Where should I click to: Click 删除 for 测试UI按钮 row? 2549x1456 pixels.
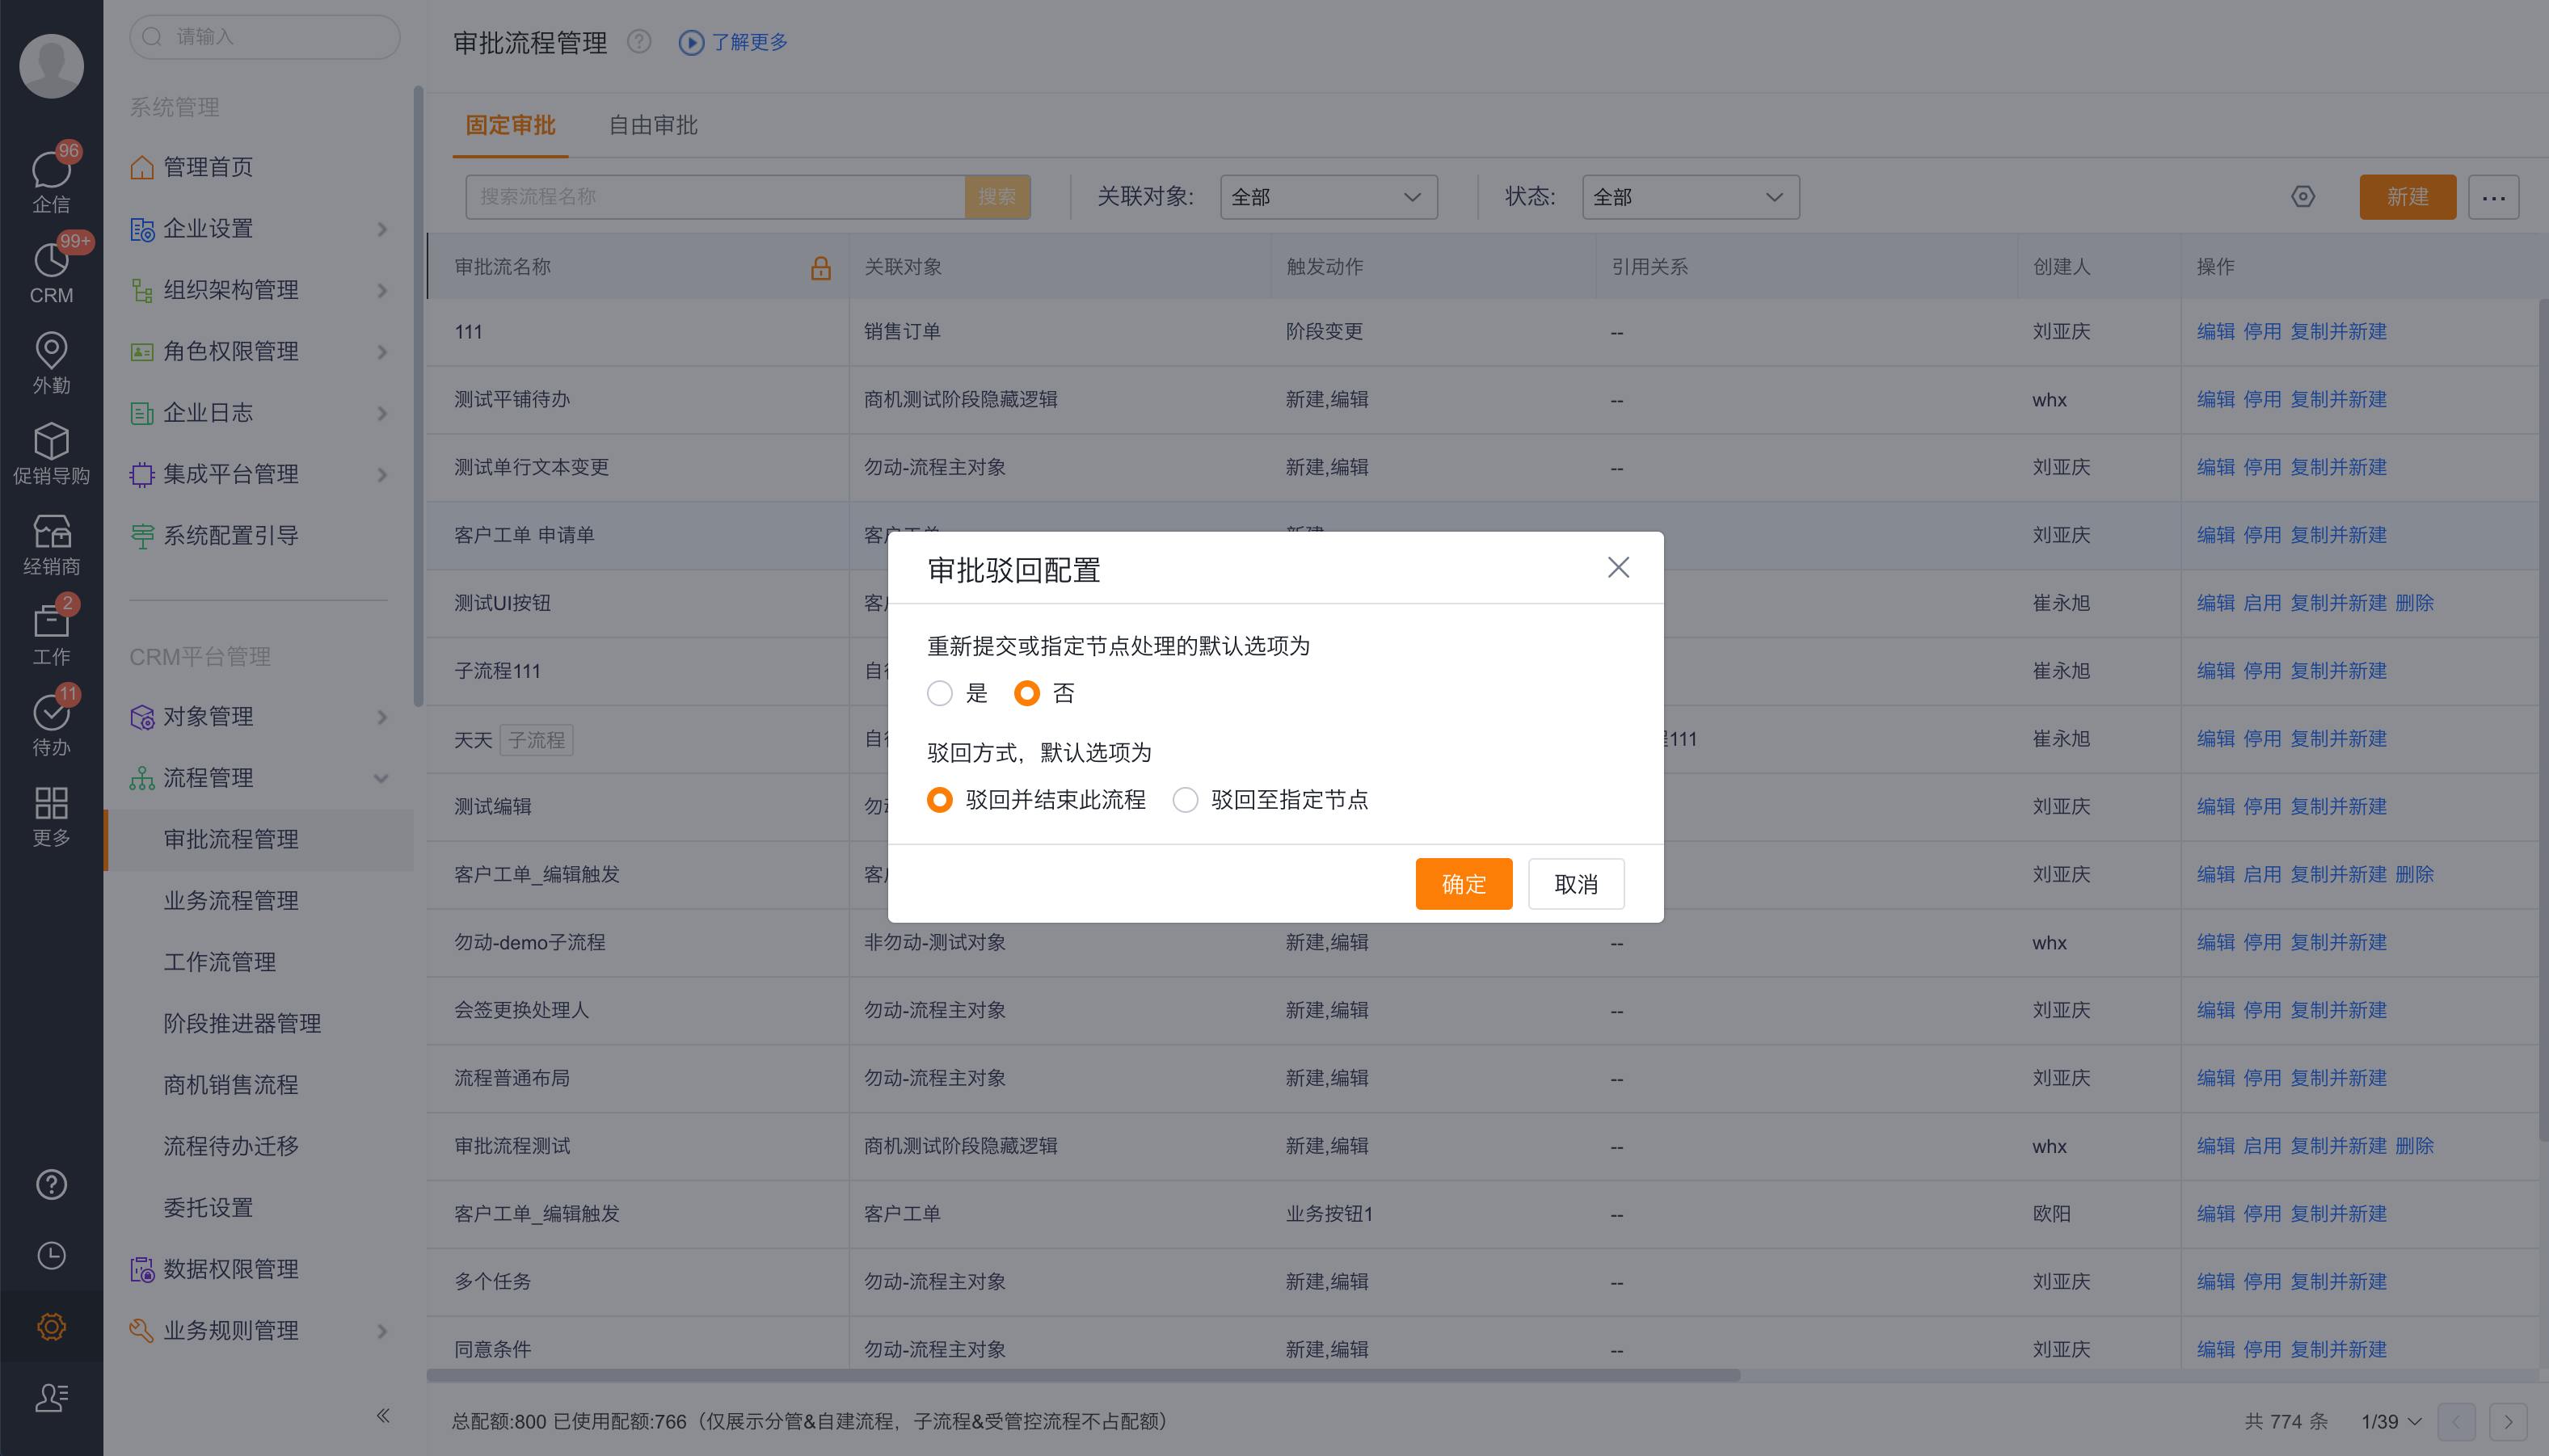click(2414, 603)
